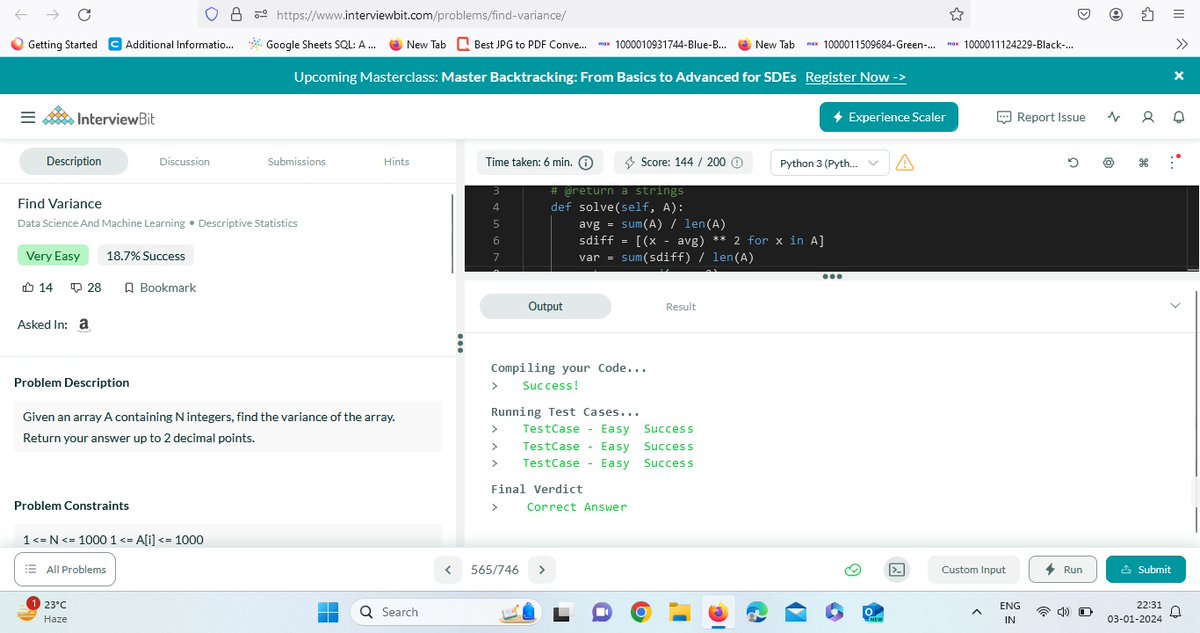
Task: Select the Result tab
Action: 681,306
